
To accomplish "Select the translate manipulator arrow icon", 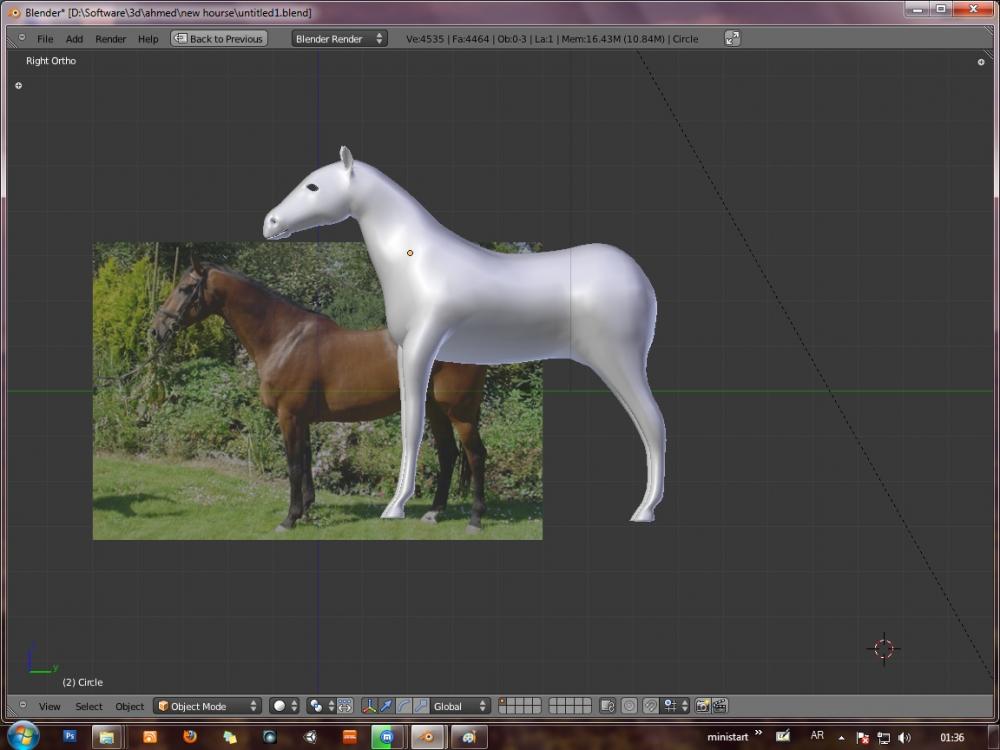I will pyautogui.click(x=386, y=706).
